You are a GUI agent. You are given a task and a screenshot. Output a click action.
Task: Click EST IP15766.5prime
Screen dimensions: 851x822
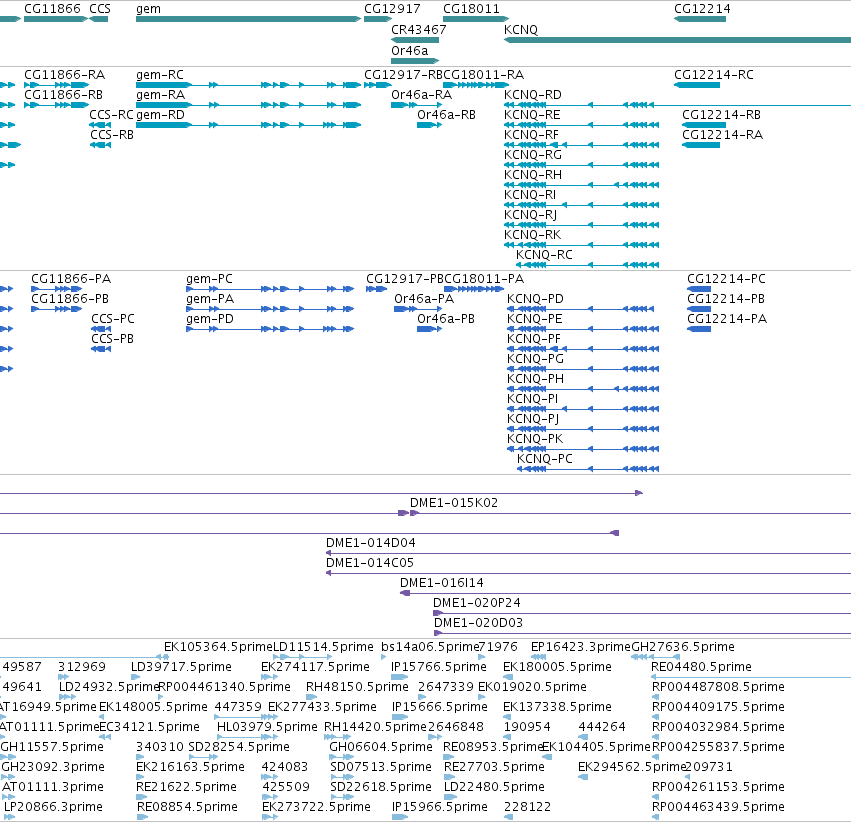(x=399, y=677)
